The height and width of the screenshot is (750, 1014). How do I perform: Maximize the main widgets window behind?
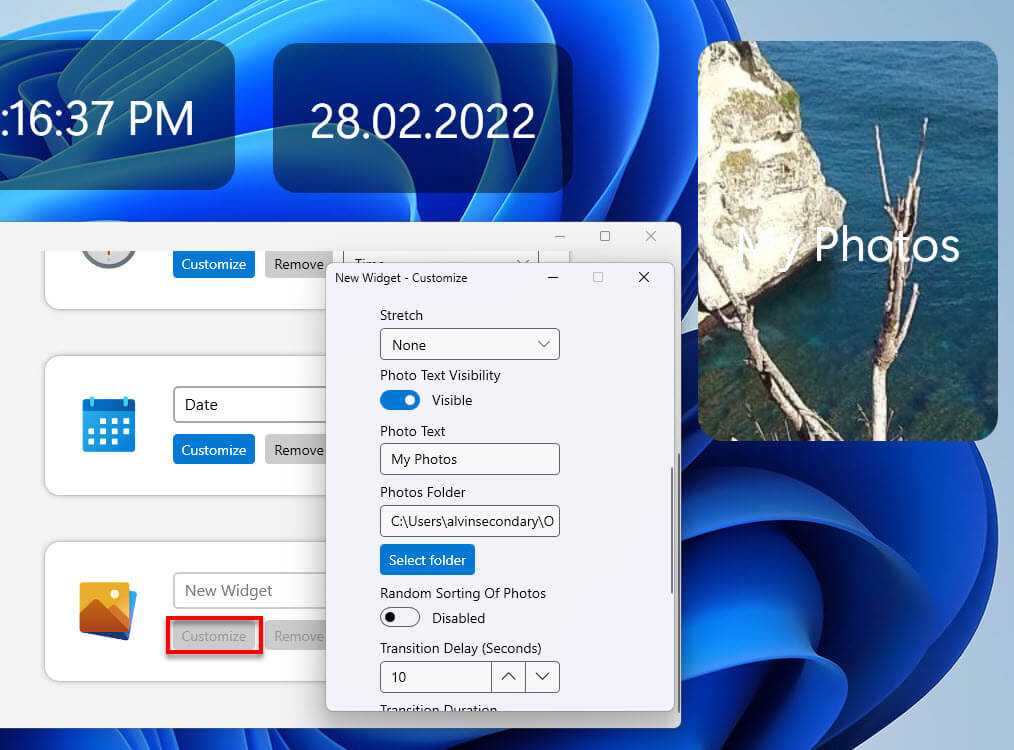click(604, 236)
